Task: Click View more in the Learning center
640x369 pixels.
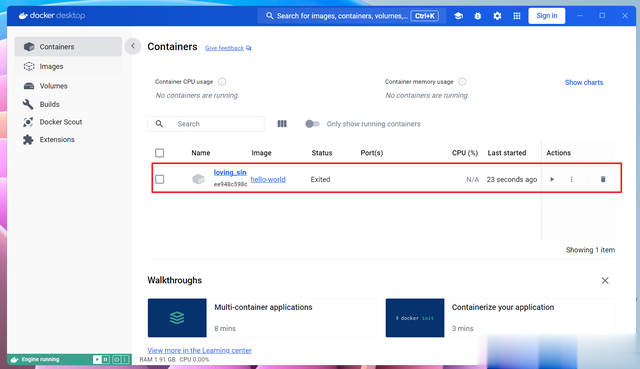Action: 199,350
